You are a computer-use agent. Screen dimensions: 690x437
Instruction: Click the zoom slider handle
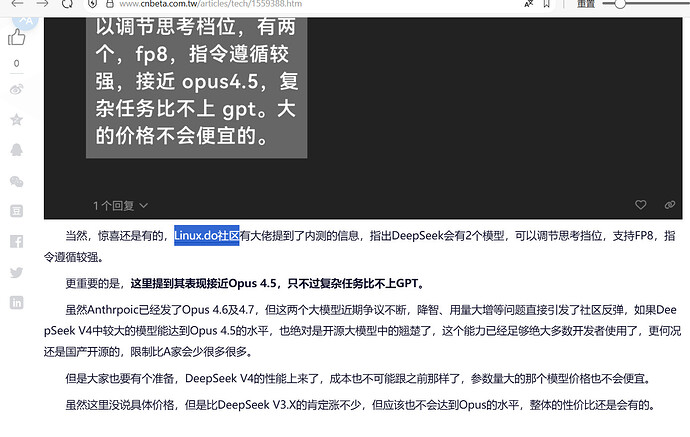pyautogui.click(x=620, y=4)
